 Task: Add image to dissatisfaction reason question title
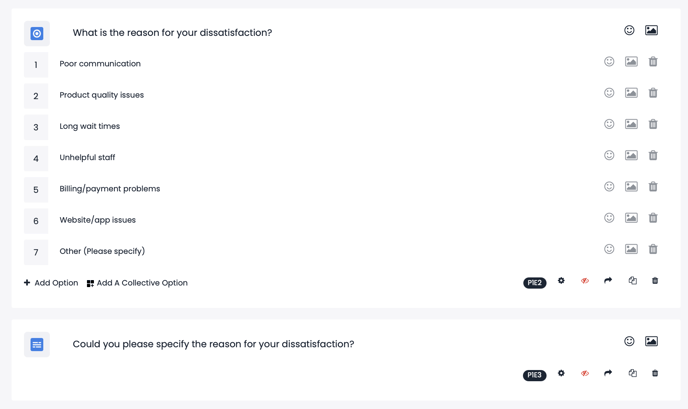click(651, 30)
